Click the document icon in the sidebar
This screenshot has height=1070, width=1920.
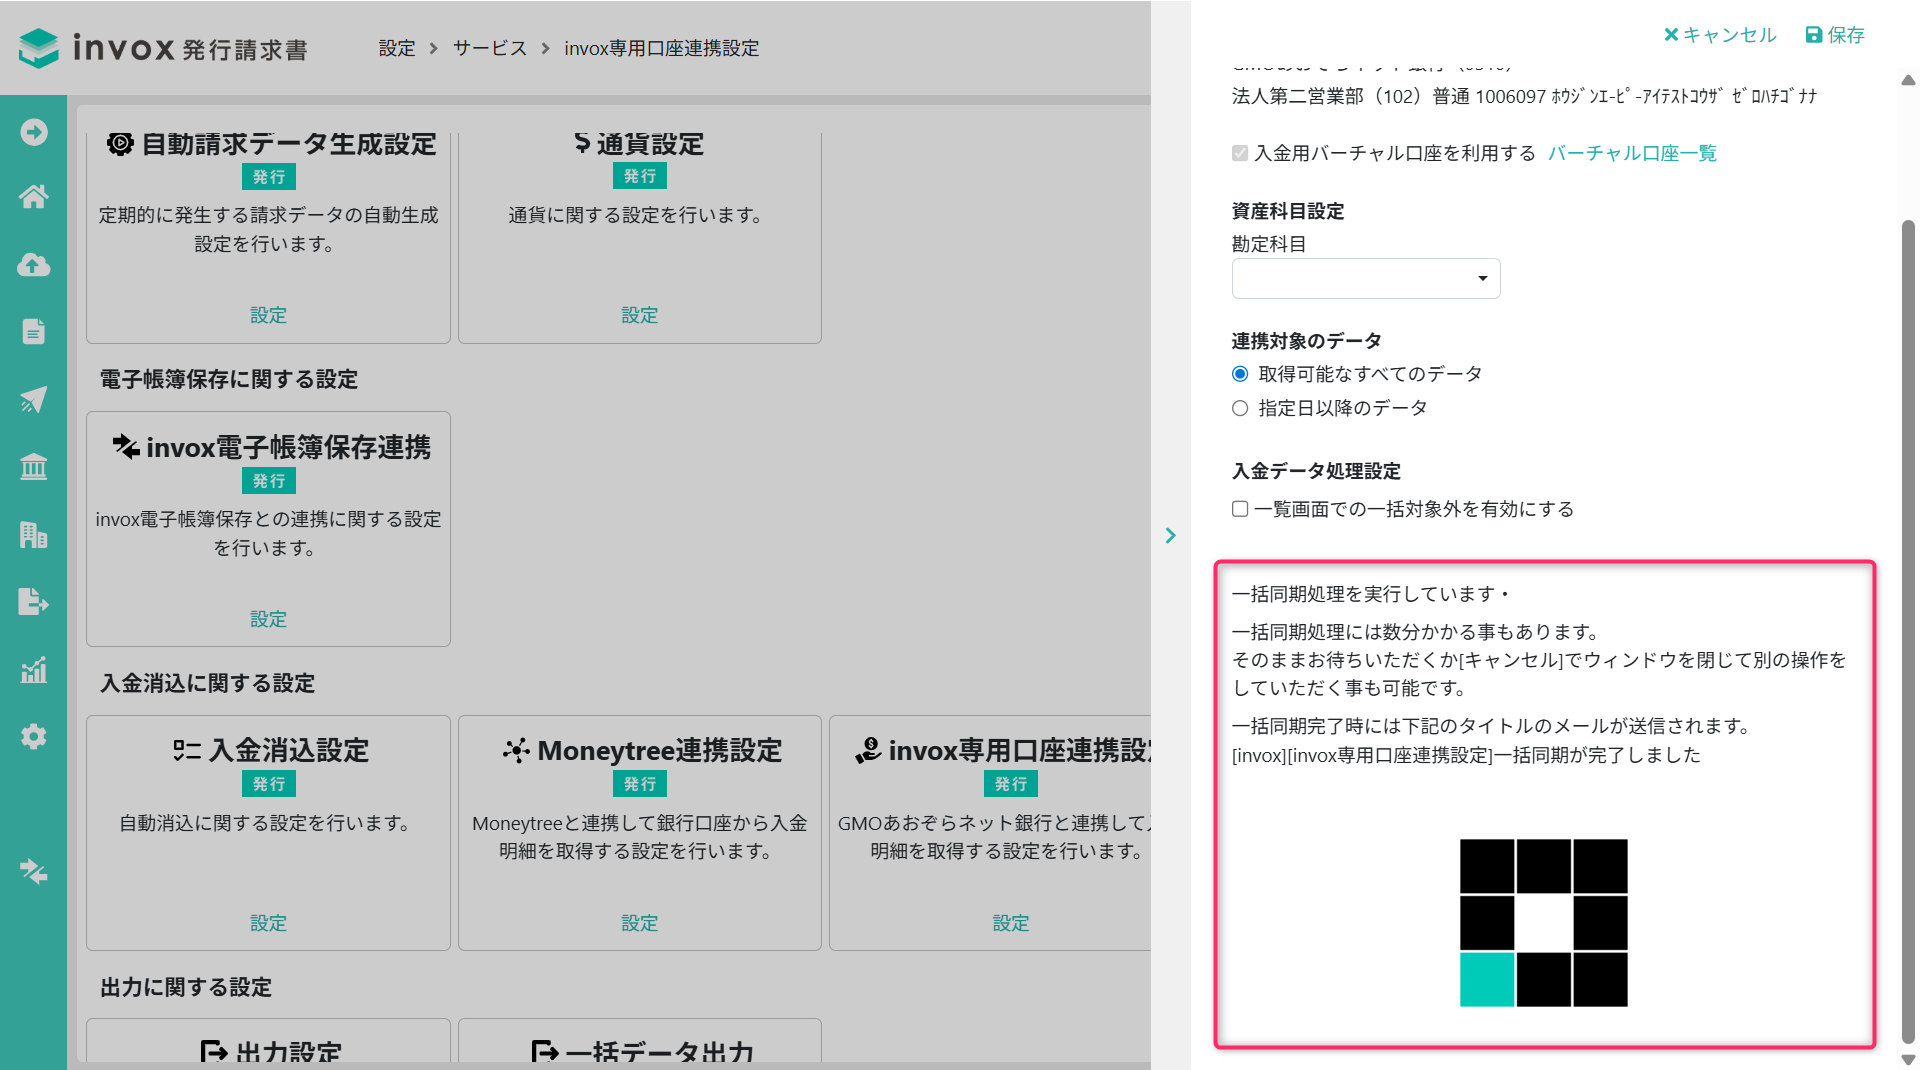pos(33,331)
